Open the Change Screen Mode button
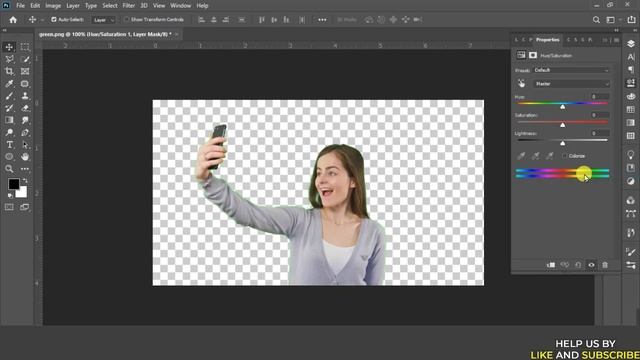 tap(25, 207)
